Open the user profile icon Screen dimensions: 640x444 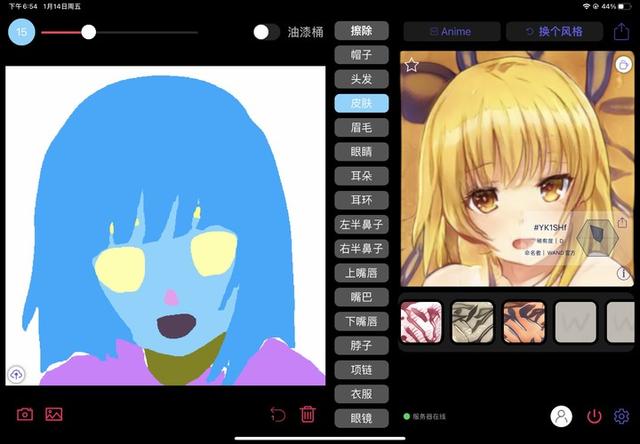pos(563,416)
